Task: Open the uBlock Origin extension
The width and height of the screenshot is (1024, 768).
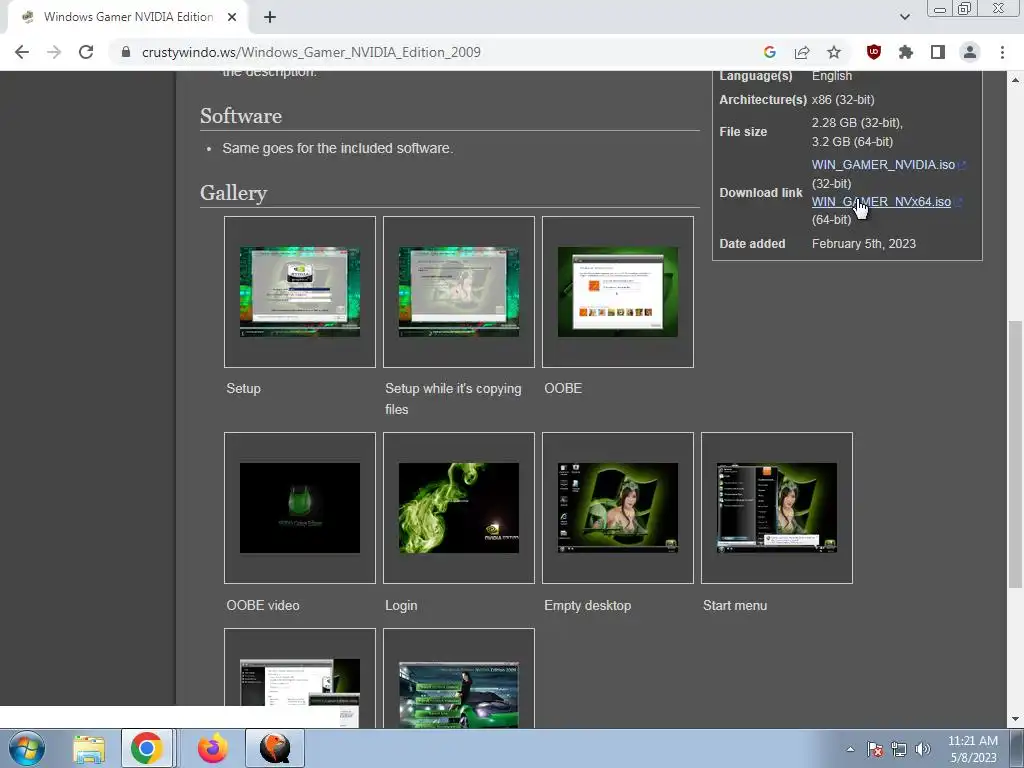Action: pos(874,52)
